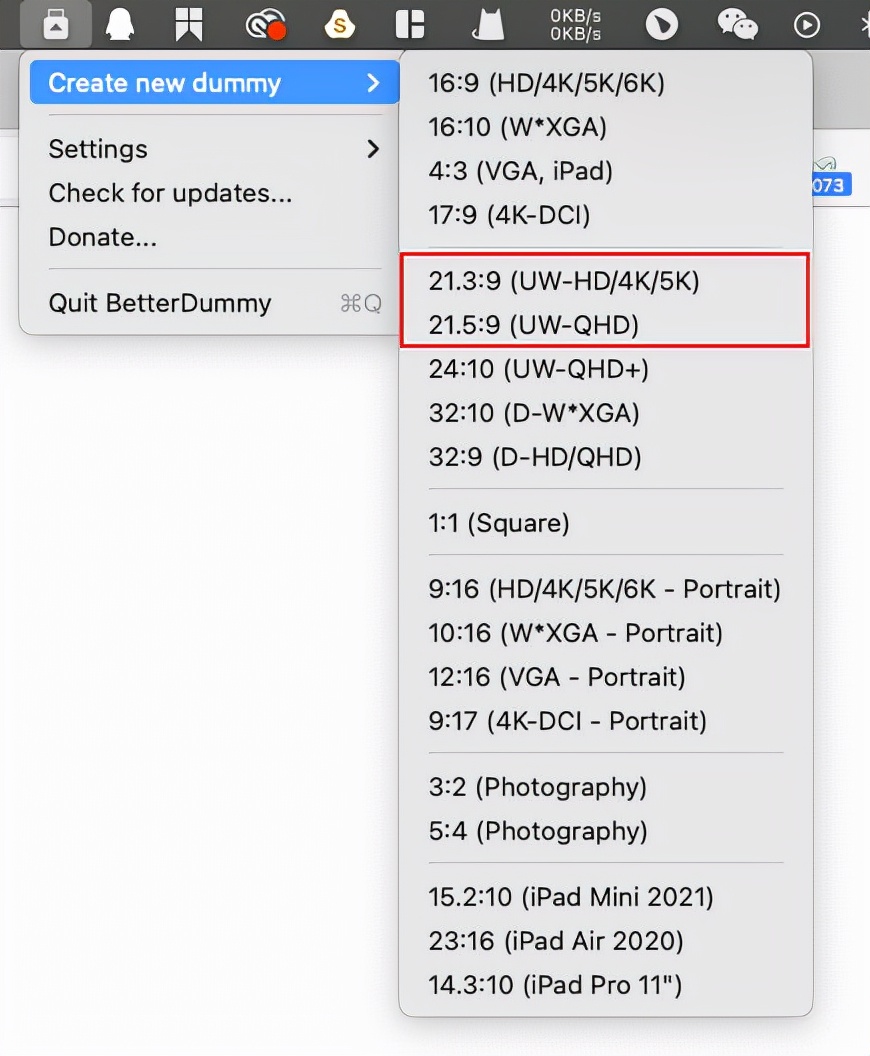
Task: Select 21.3:9 (UW-HD/4K/5K)
Action: click(605, 282)
